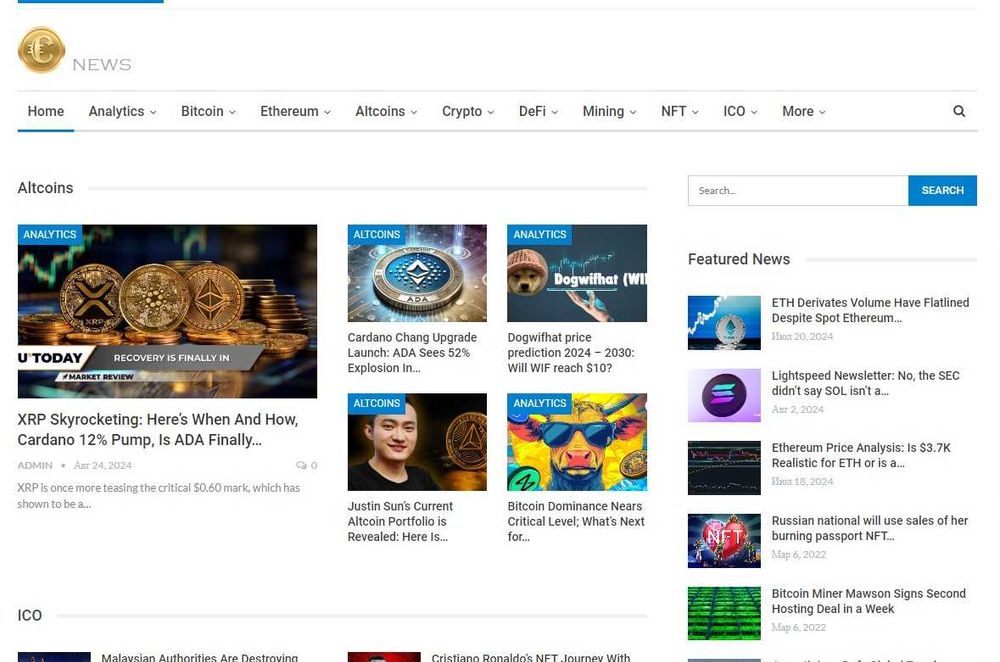The height and width of the screenshot is (662, 1000).
Task: Open Lightspeed Newsletter SOL featured article
Action: point(865,383)
